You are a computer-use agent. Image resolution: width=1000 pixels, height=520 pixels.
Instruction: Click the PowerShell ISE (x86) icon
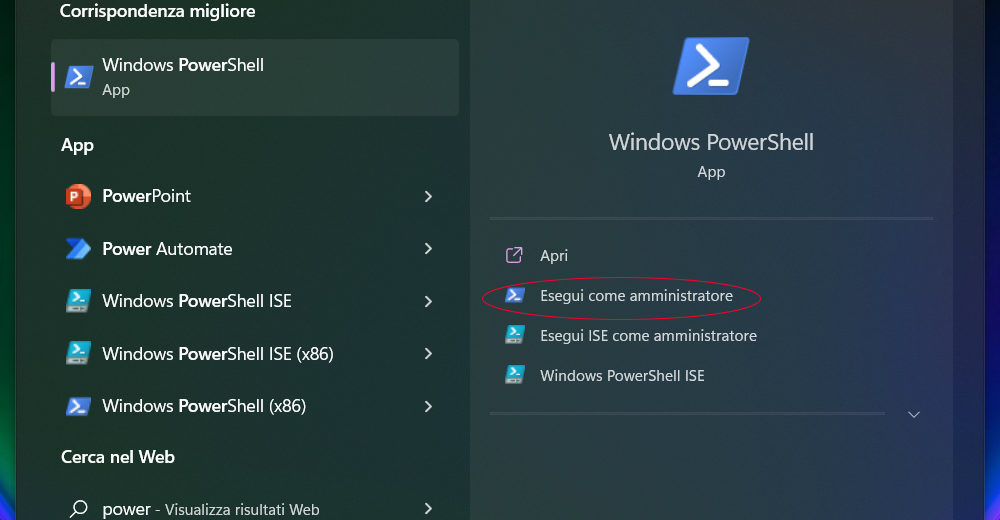pyautogui.click(x=78, y=353)
